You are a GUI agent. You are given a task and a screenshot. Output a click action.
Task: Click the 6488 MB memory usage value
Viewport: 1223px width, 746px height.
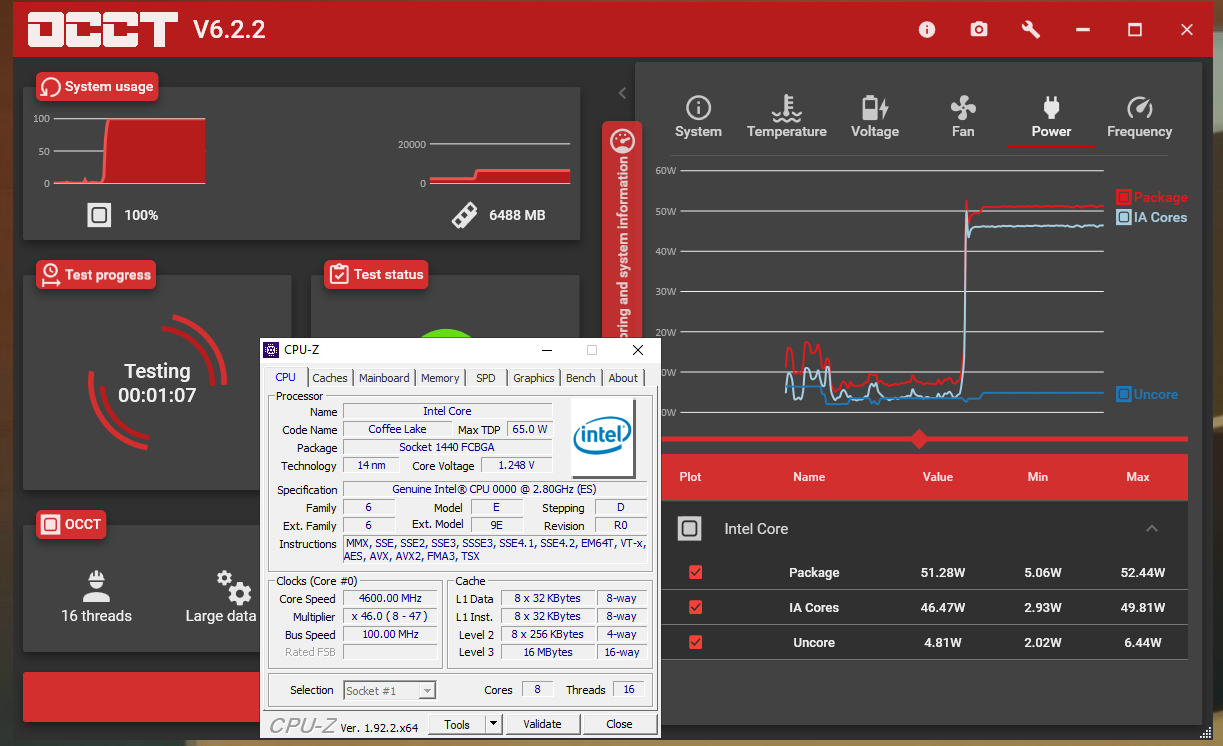517,215
